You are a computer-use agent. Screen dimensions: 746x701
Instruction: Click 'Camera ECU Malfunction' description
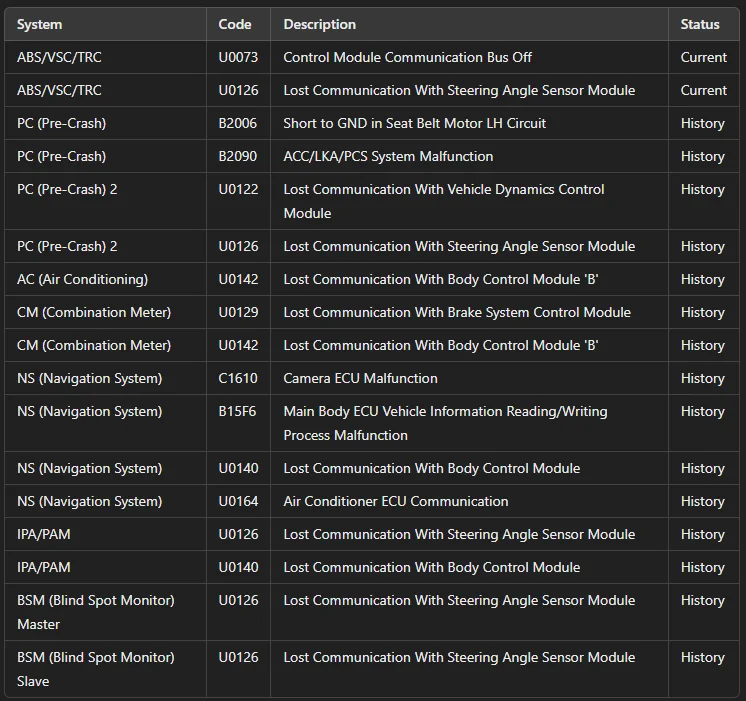(360, 378)
